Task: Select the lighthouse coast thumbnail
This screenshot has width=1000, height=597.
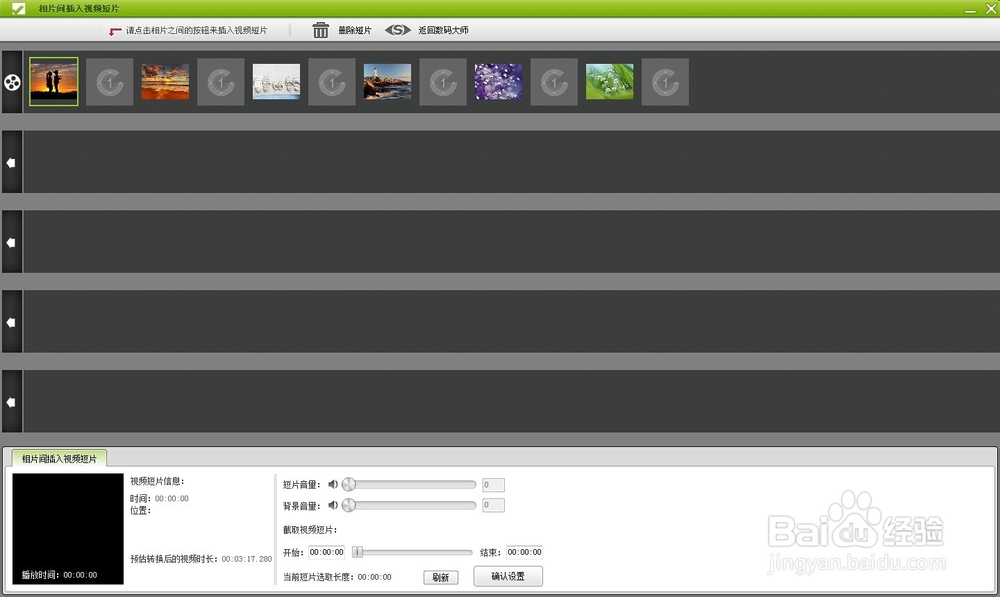Action: pyautogui.click(x=387, y=82)
